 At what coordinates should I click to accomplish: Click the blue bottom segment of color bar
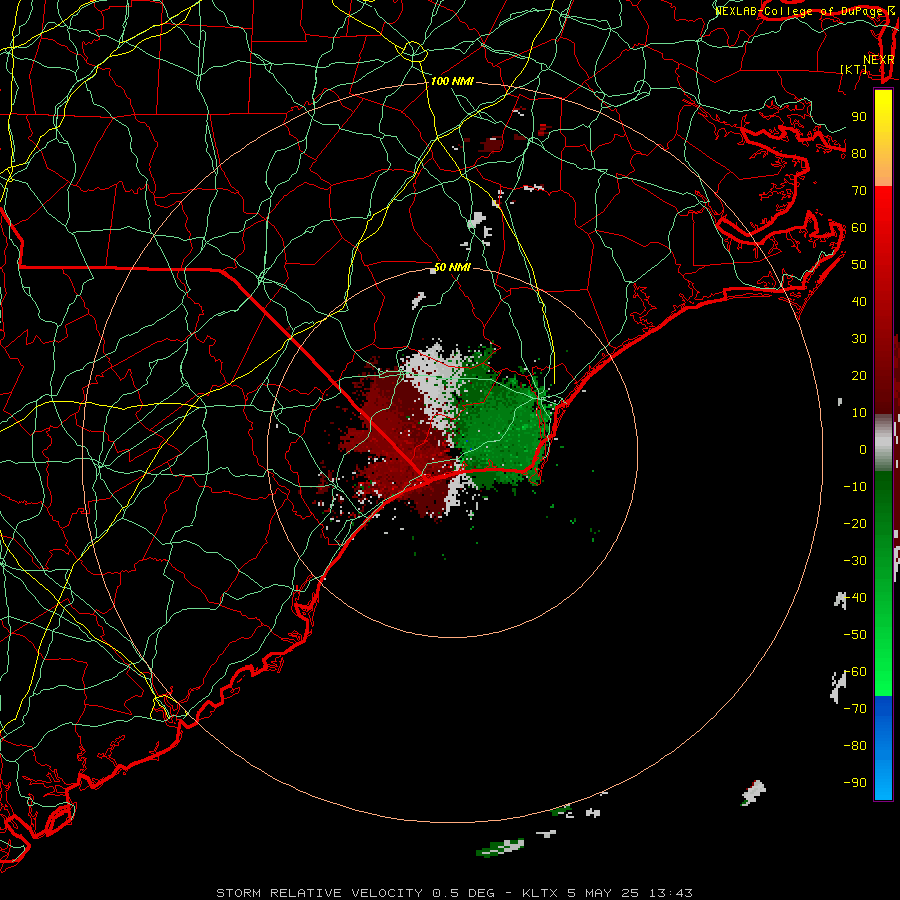tap(883, 748)
